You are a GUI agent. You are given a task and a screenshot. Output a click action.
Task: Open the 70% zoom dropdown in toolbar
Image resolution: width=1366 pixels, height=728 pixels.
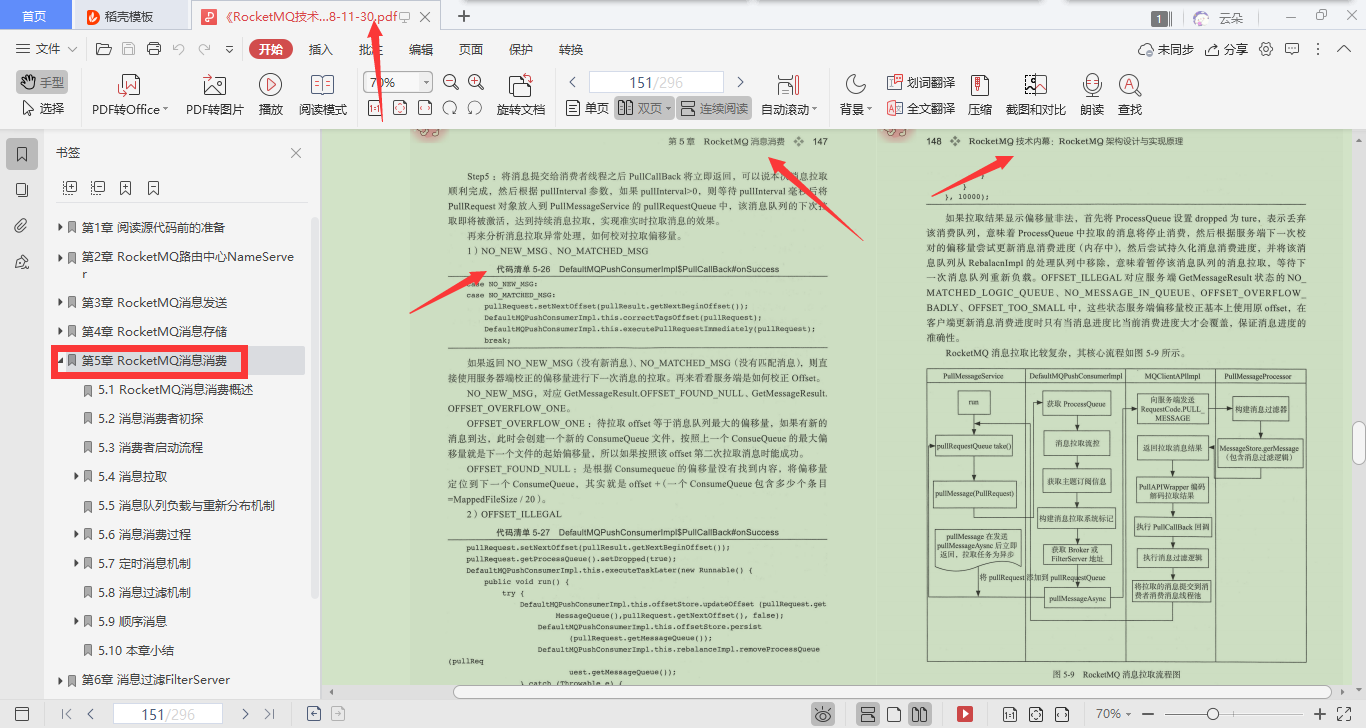427,82
